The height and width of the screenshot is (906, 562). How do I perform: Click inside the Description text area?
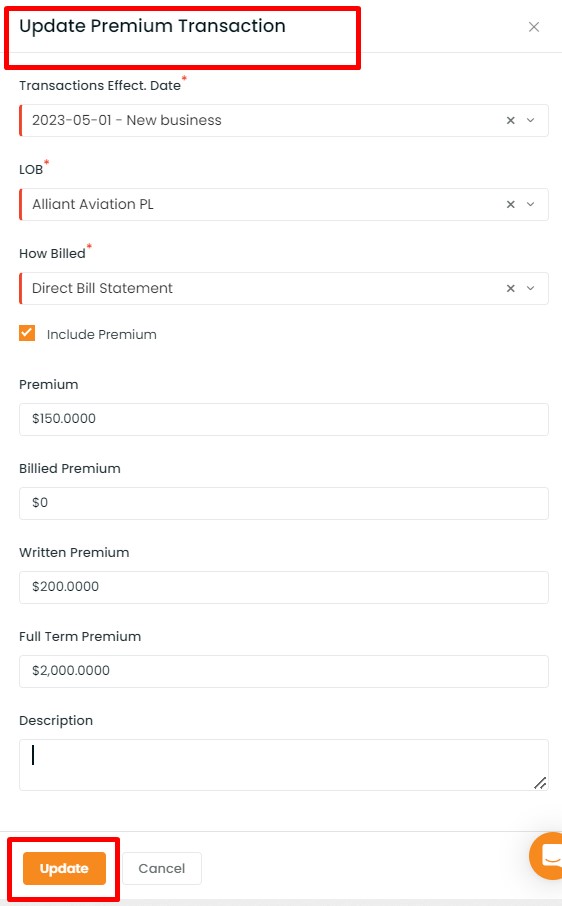pos(284,764)
